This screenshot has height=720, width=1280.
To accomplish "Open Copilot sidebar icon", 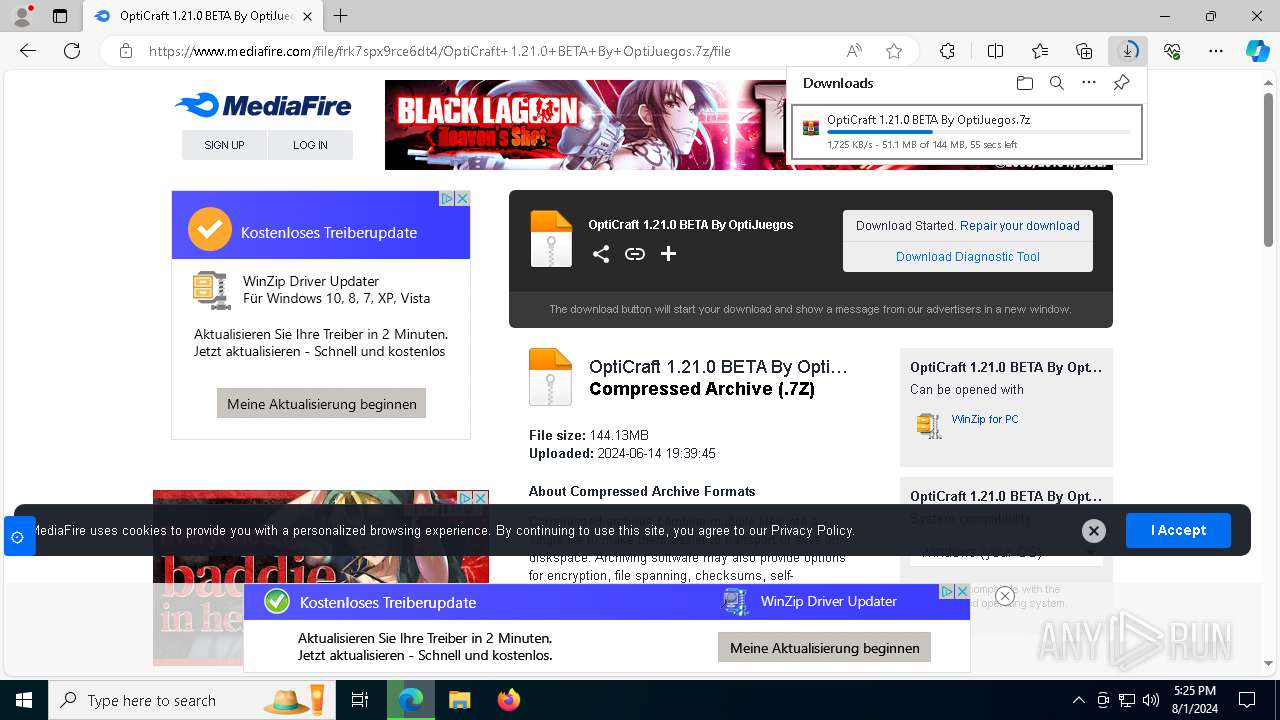I will point(1257,51).
